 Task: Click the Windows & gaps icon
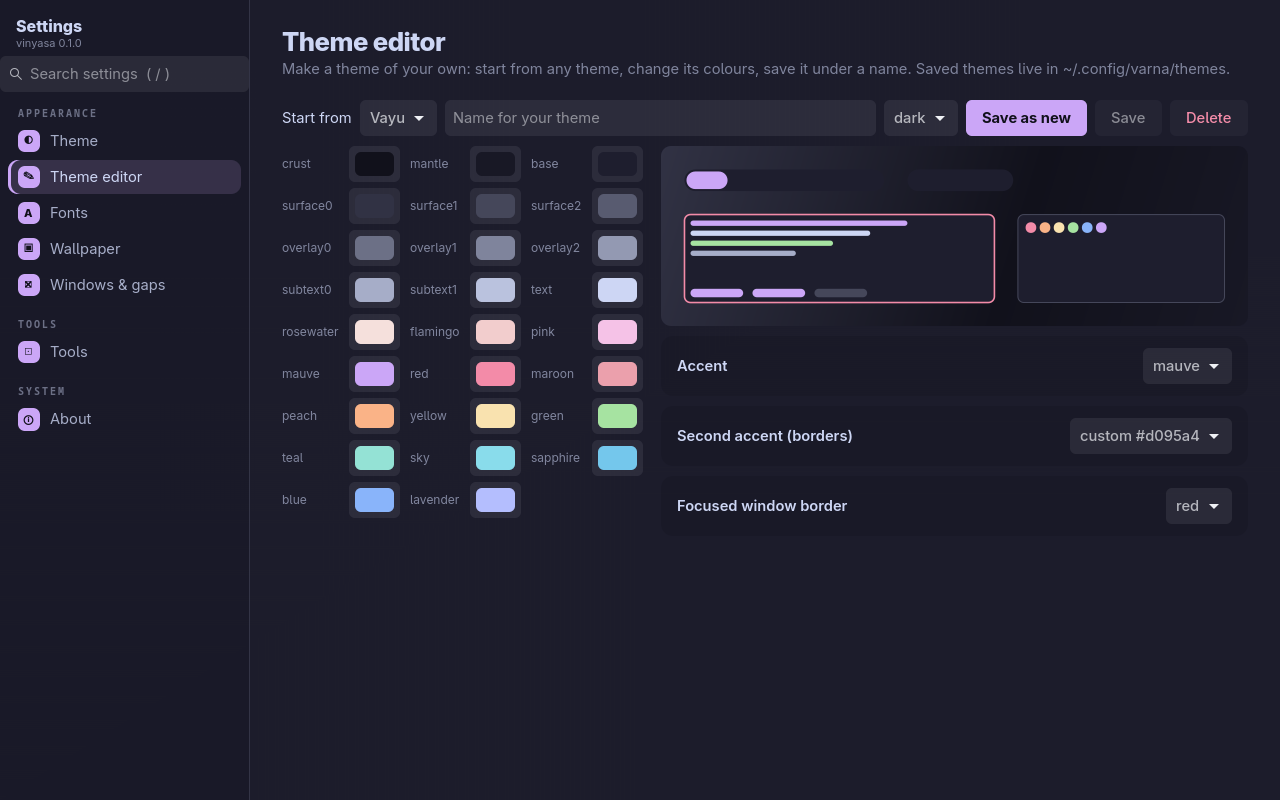click(x=29, y=285)
